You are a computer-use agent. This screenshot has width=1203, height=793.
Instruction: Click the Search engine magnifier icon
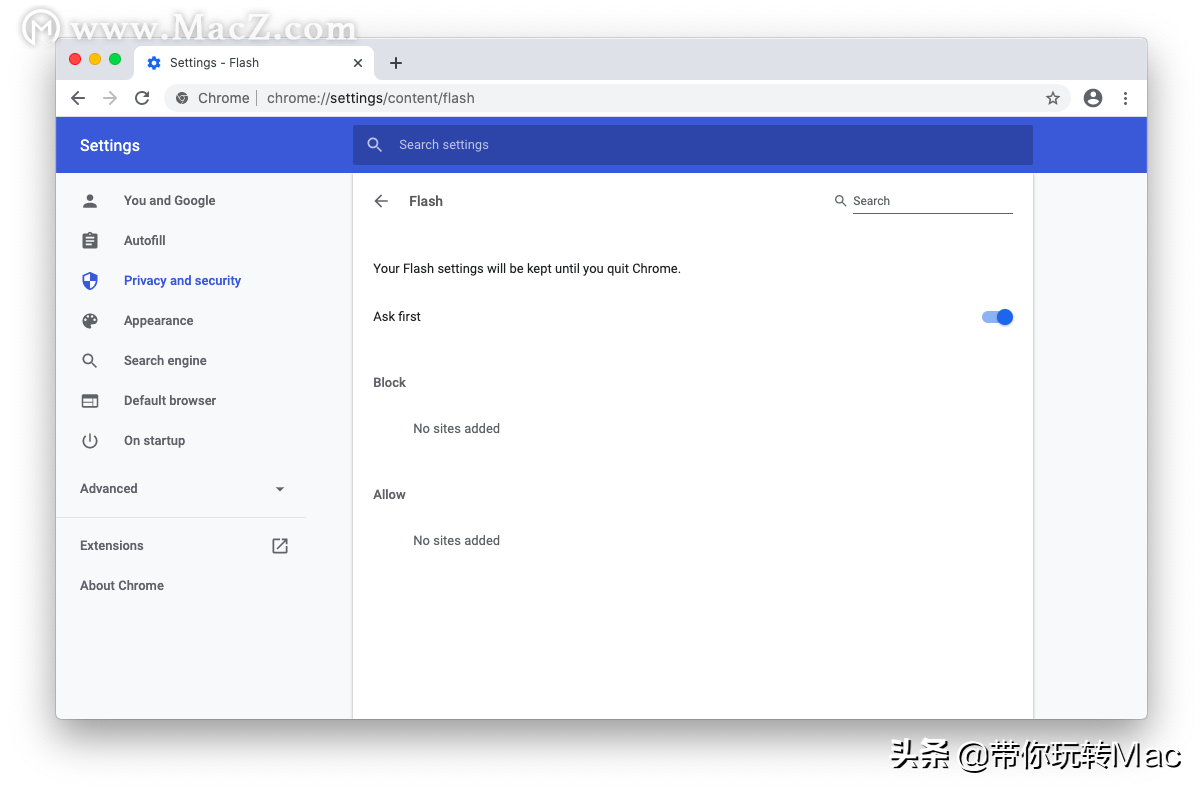click(90, 361)
